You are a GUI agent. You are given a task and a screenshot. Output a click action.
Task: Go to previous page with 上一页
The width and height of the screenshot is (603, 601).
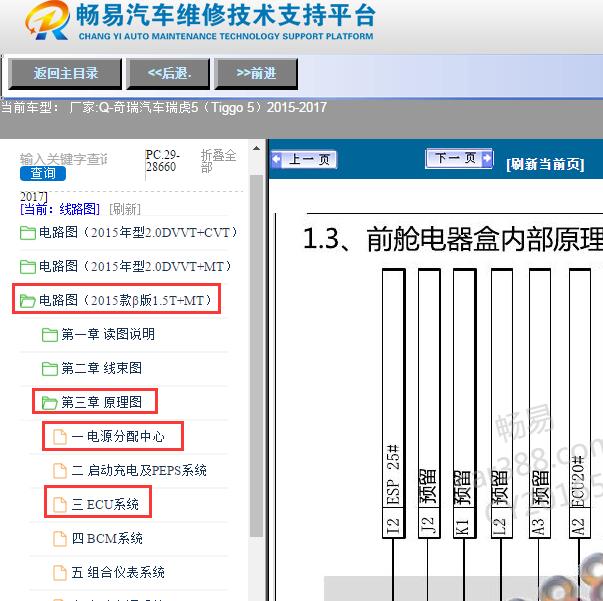click(x=304, y=159)
